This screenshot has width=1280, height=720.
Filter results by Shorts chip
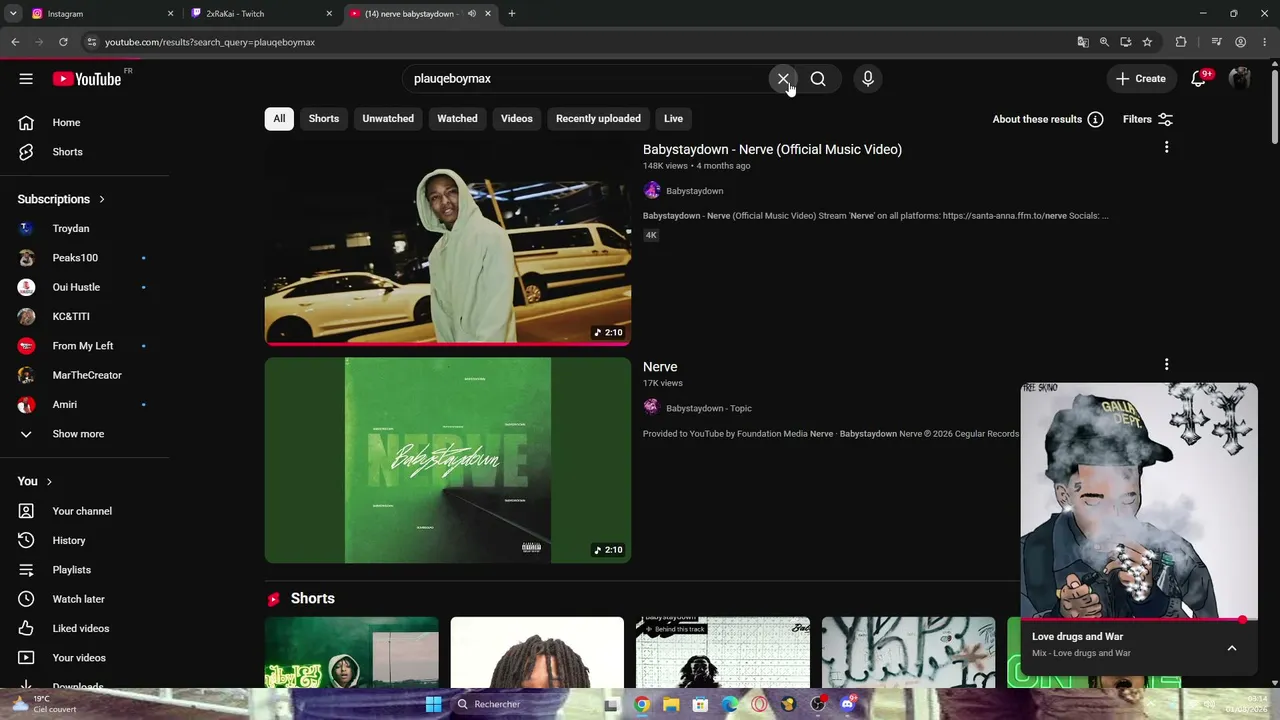coord(324,119)
